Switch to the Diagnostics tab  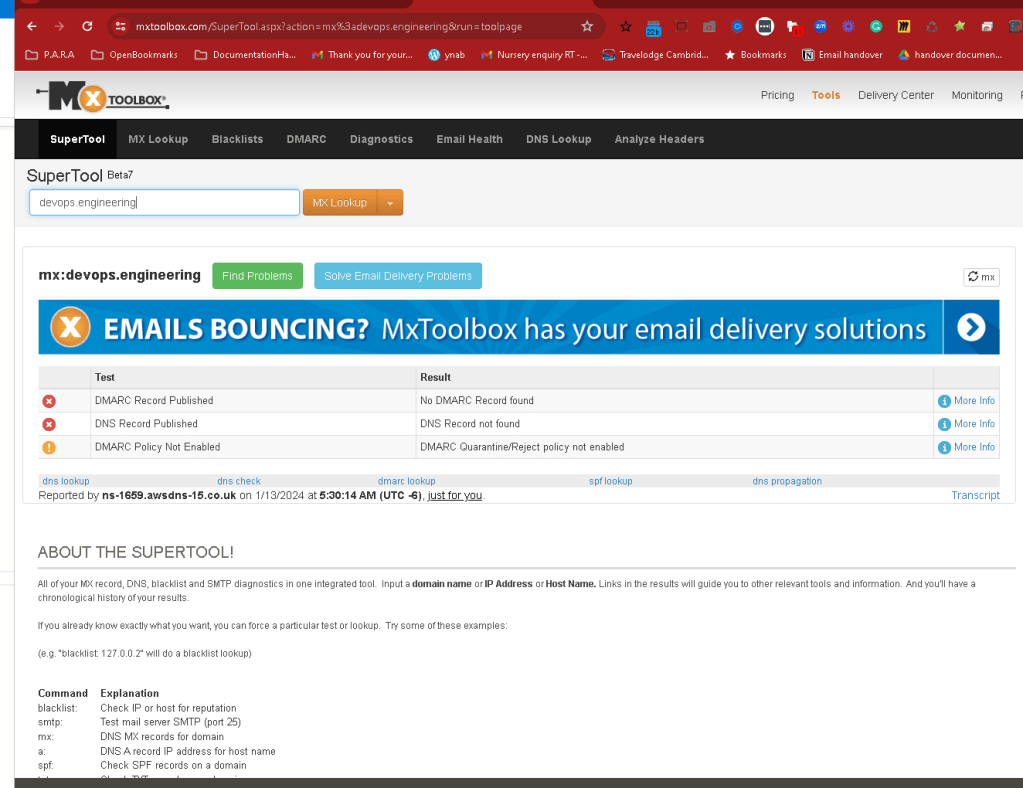[x=381, y=139]
